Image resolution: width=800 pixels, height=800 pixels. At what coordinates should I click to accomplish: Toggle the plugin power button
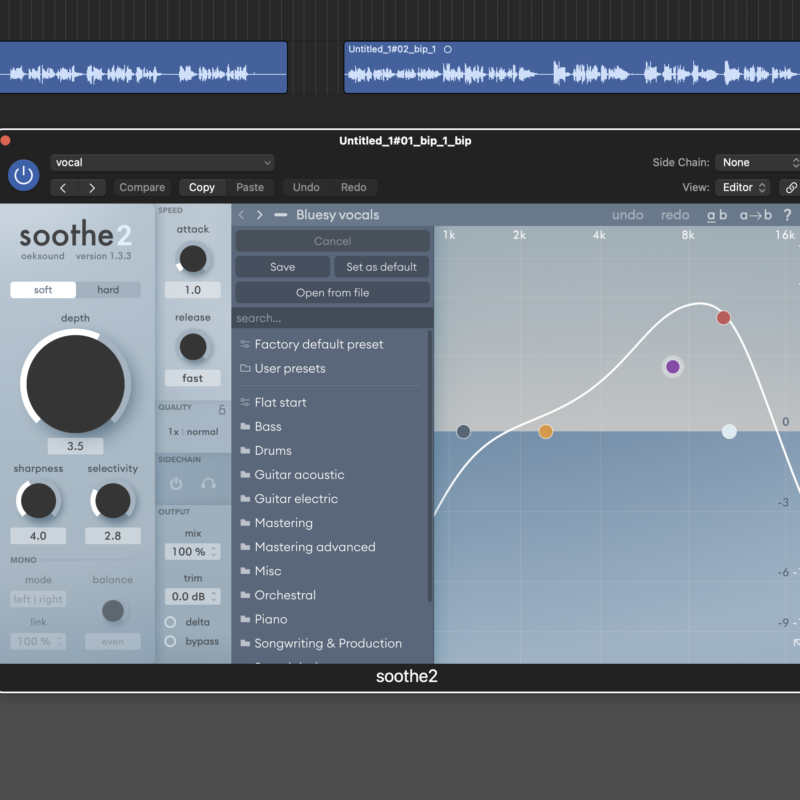tap(24, 175)
